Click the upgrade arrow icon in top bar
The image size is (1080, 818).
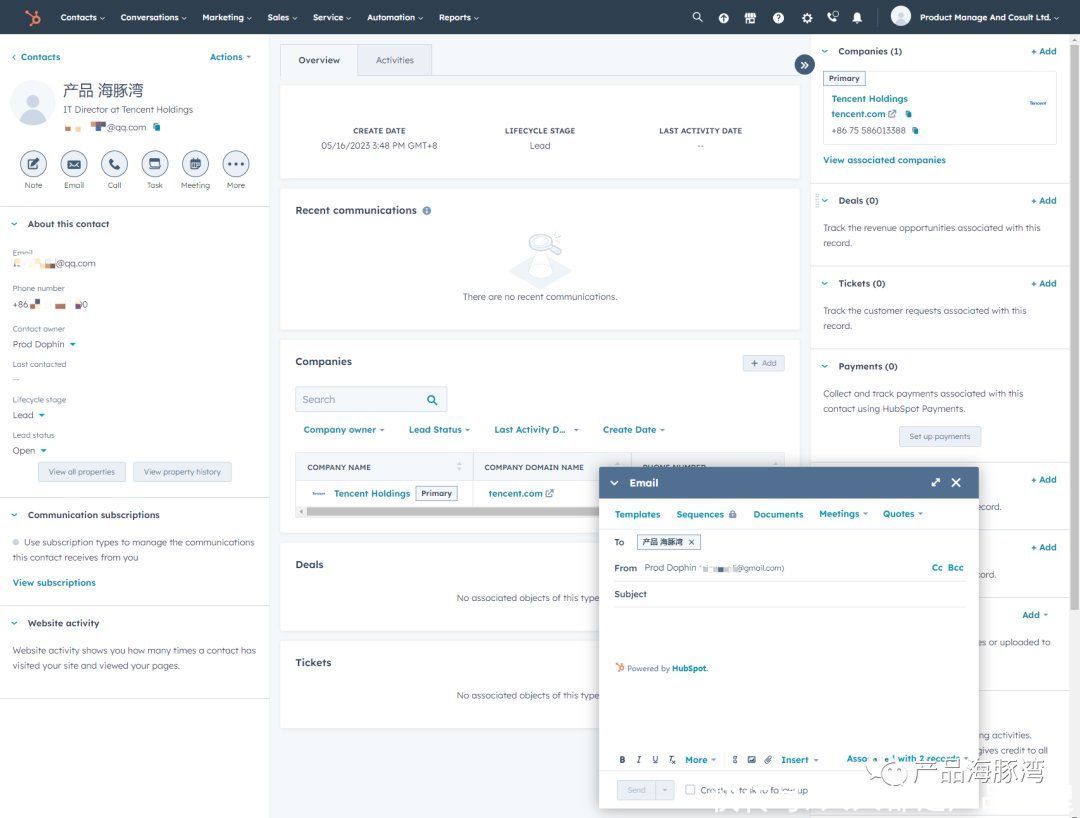click(723, 18)
